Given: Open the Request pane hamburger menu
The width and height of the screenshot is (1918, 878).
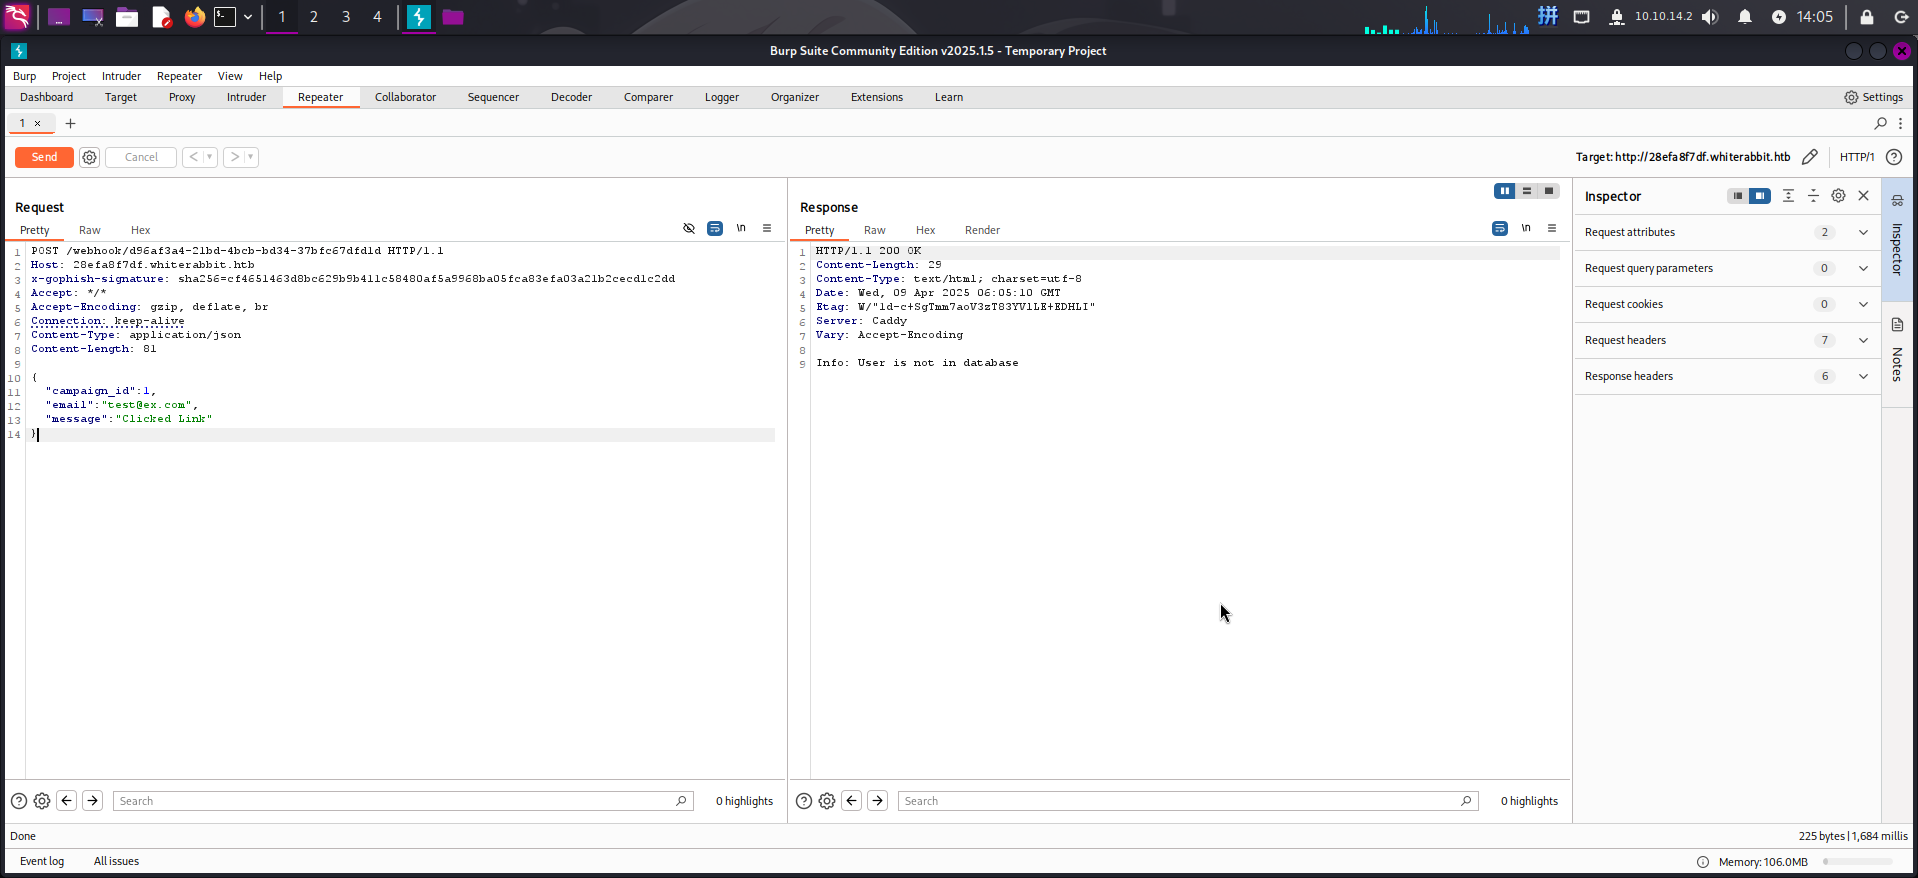Looking at the screenshot, I should 767,229.
